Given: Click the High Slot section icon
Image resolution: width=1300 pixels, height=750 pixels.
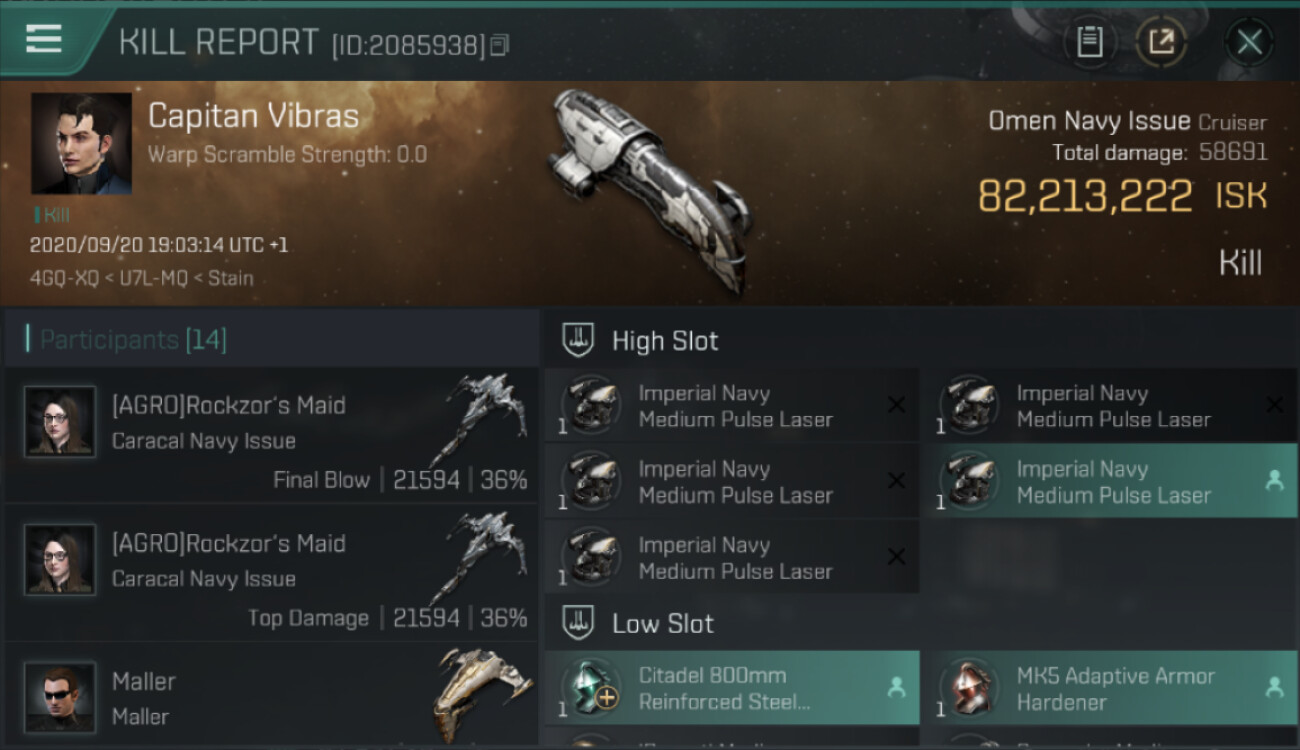Looking at the screenshot, I should click(579, 341).
